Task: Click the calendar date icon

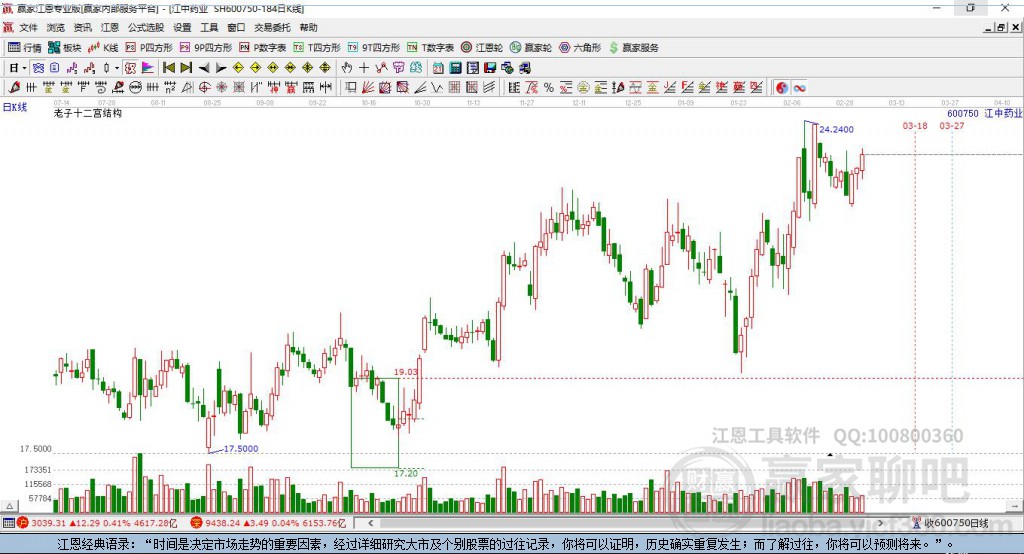Action: tap(438, 68)
